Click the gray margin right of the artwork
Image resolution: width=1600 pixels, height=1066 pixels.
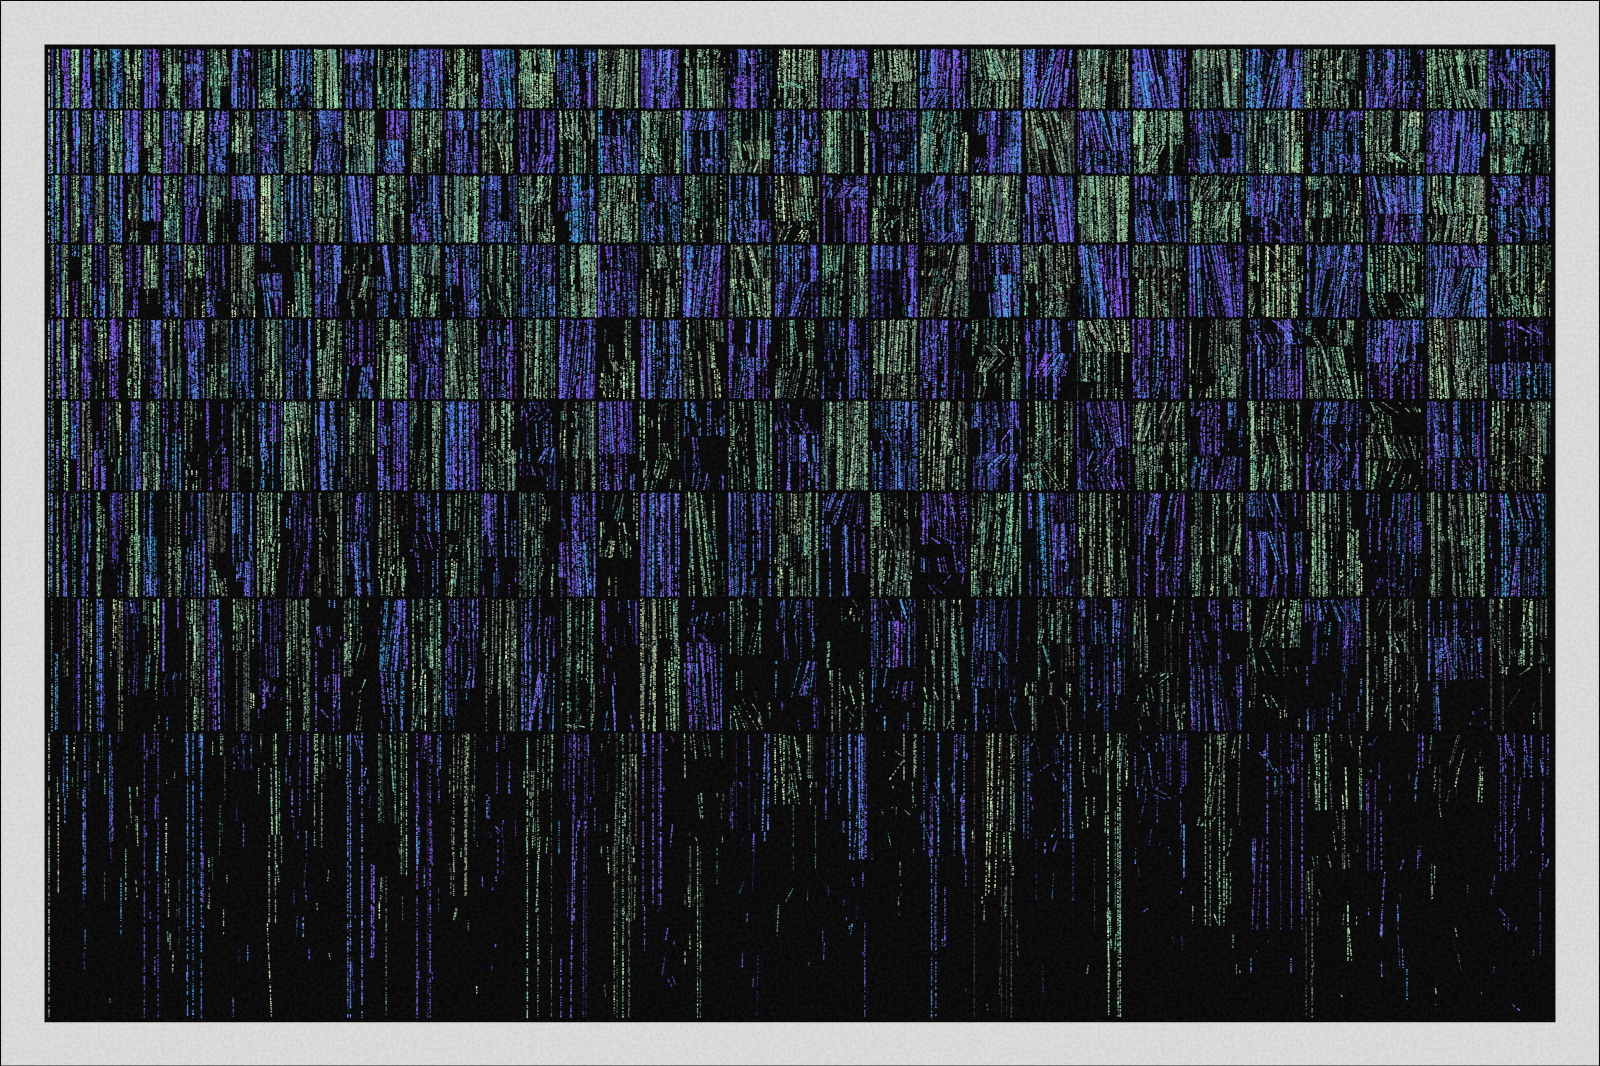tap(1577, 533)
